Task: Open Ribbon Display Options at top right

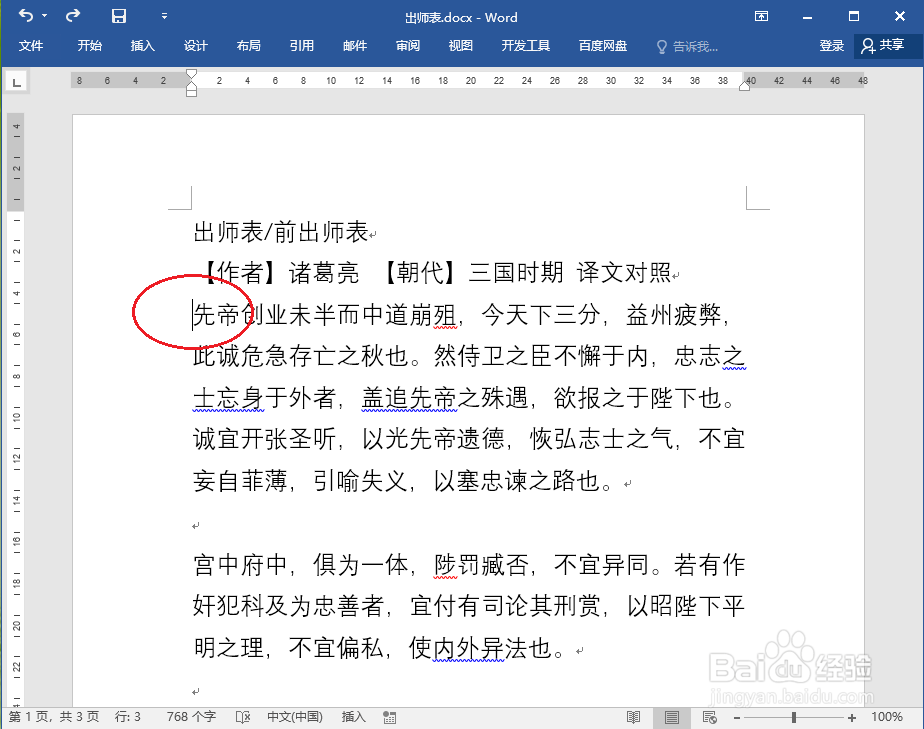Action: point(762,17)
